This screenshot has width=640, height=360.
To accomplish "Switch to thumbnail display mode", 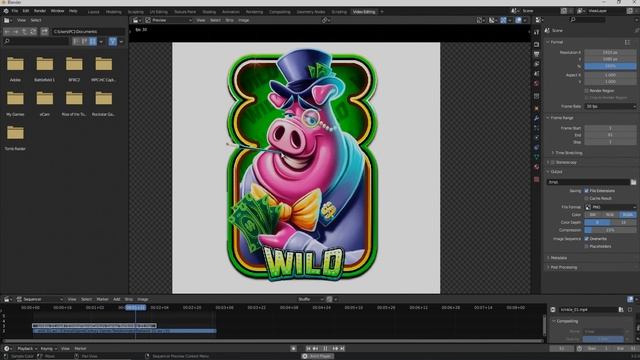I will pyautogui.click(x=93, y=41).
